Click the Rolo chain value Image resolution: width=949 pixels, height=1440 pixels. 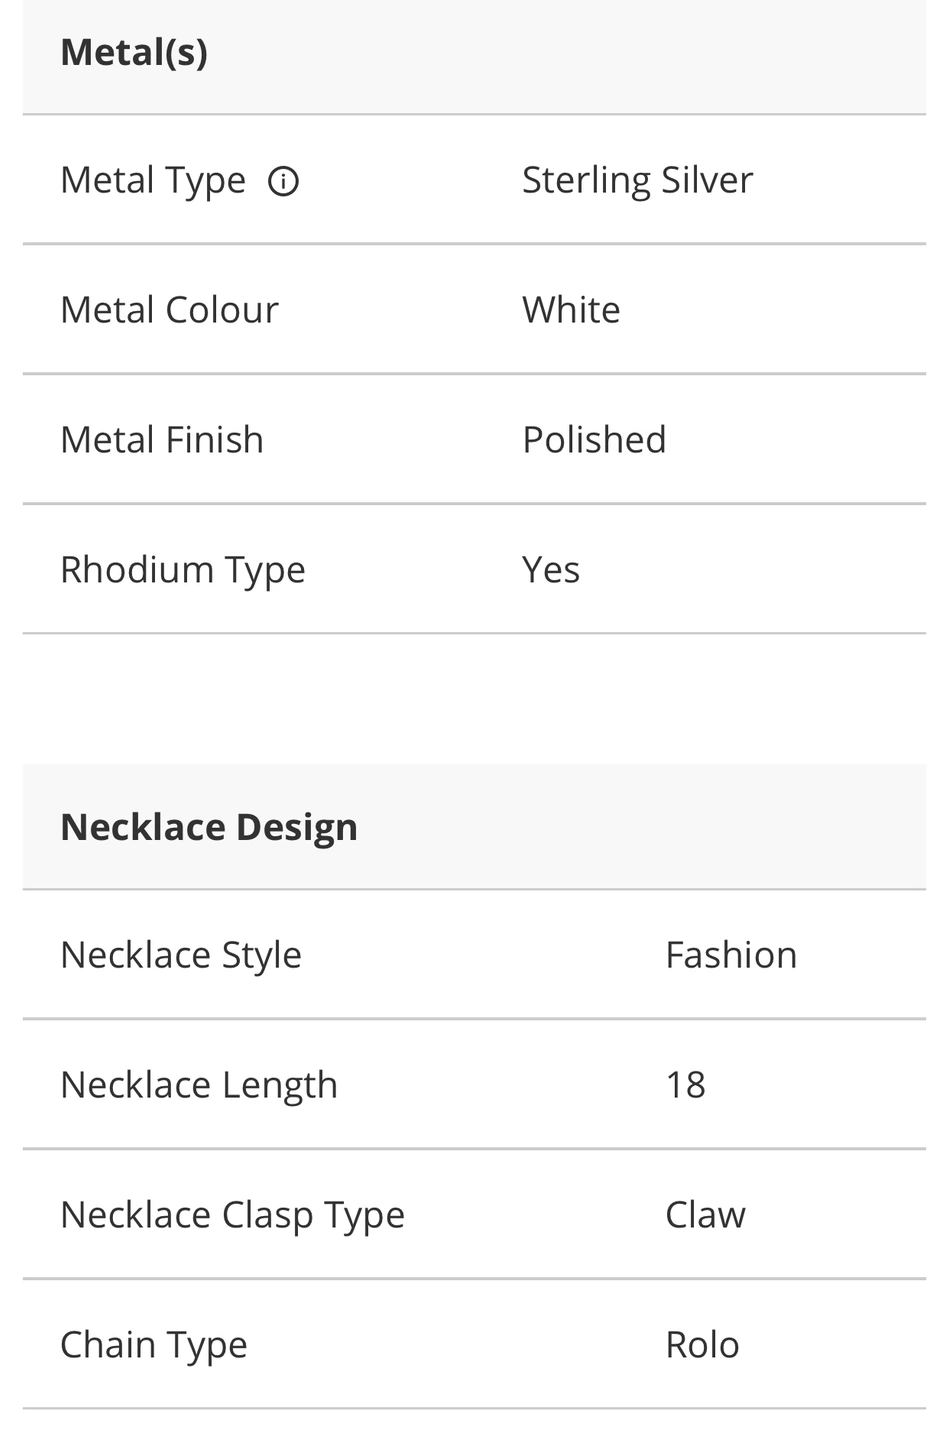[x=702, y=1345]
